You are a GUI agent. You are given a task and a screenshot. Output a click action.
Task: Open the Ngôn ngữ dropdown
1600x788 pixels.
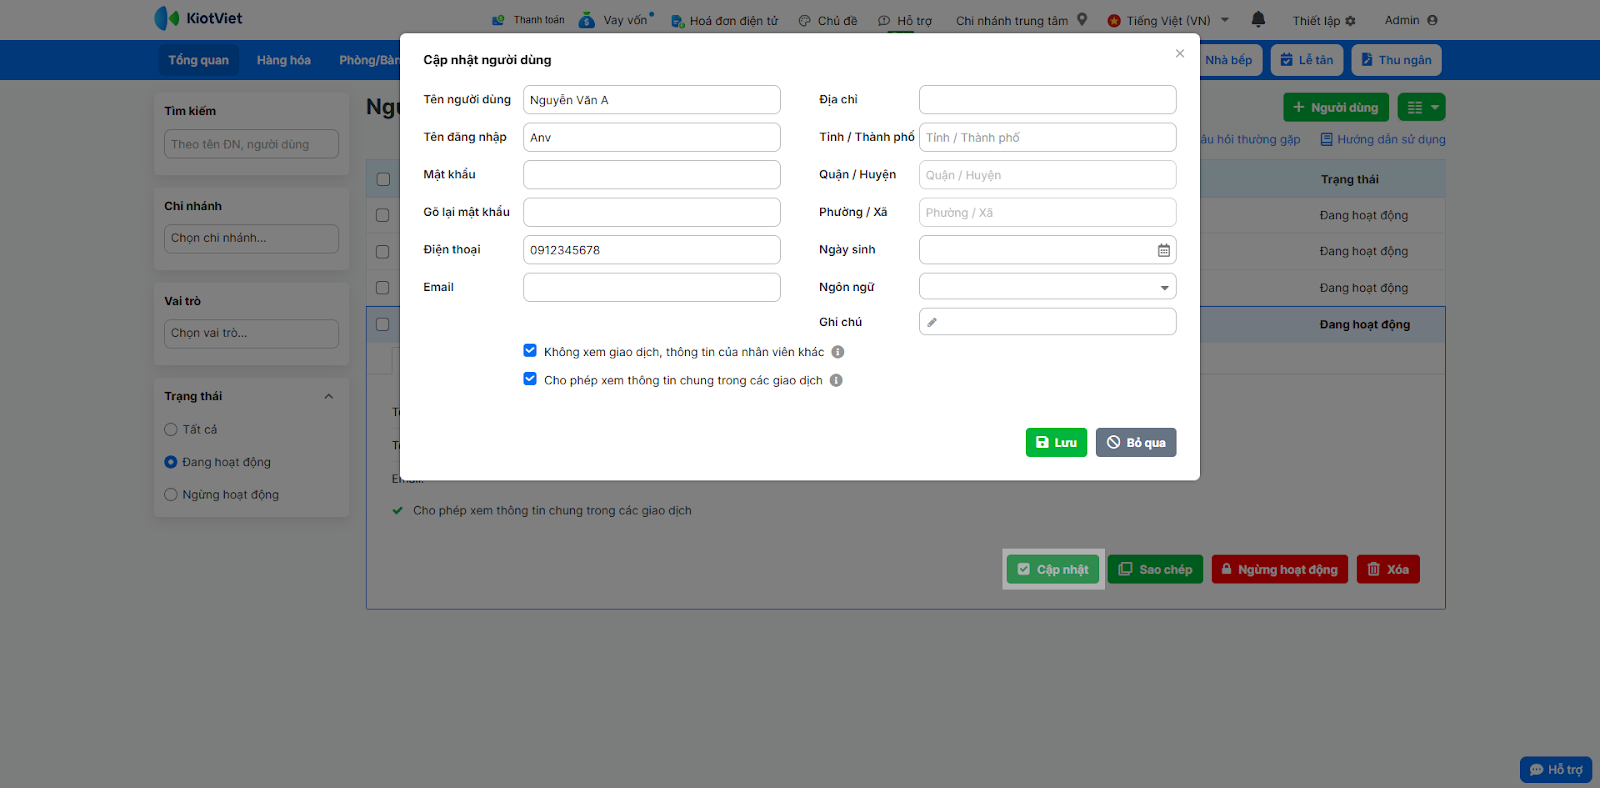click(x=1047, y=287)
